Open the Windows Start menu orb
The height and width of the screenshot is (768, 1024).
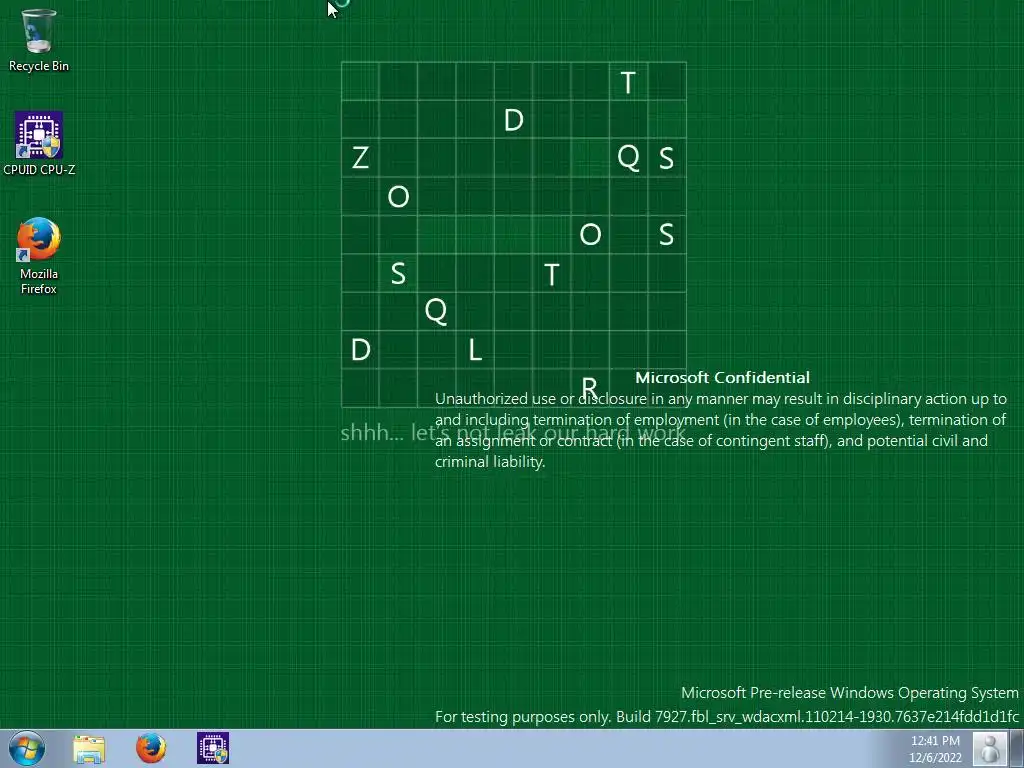[27, 748]
